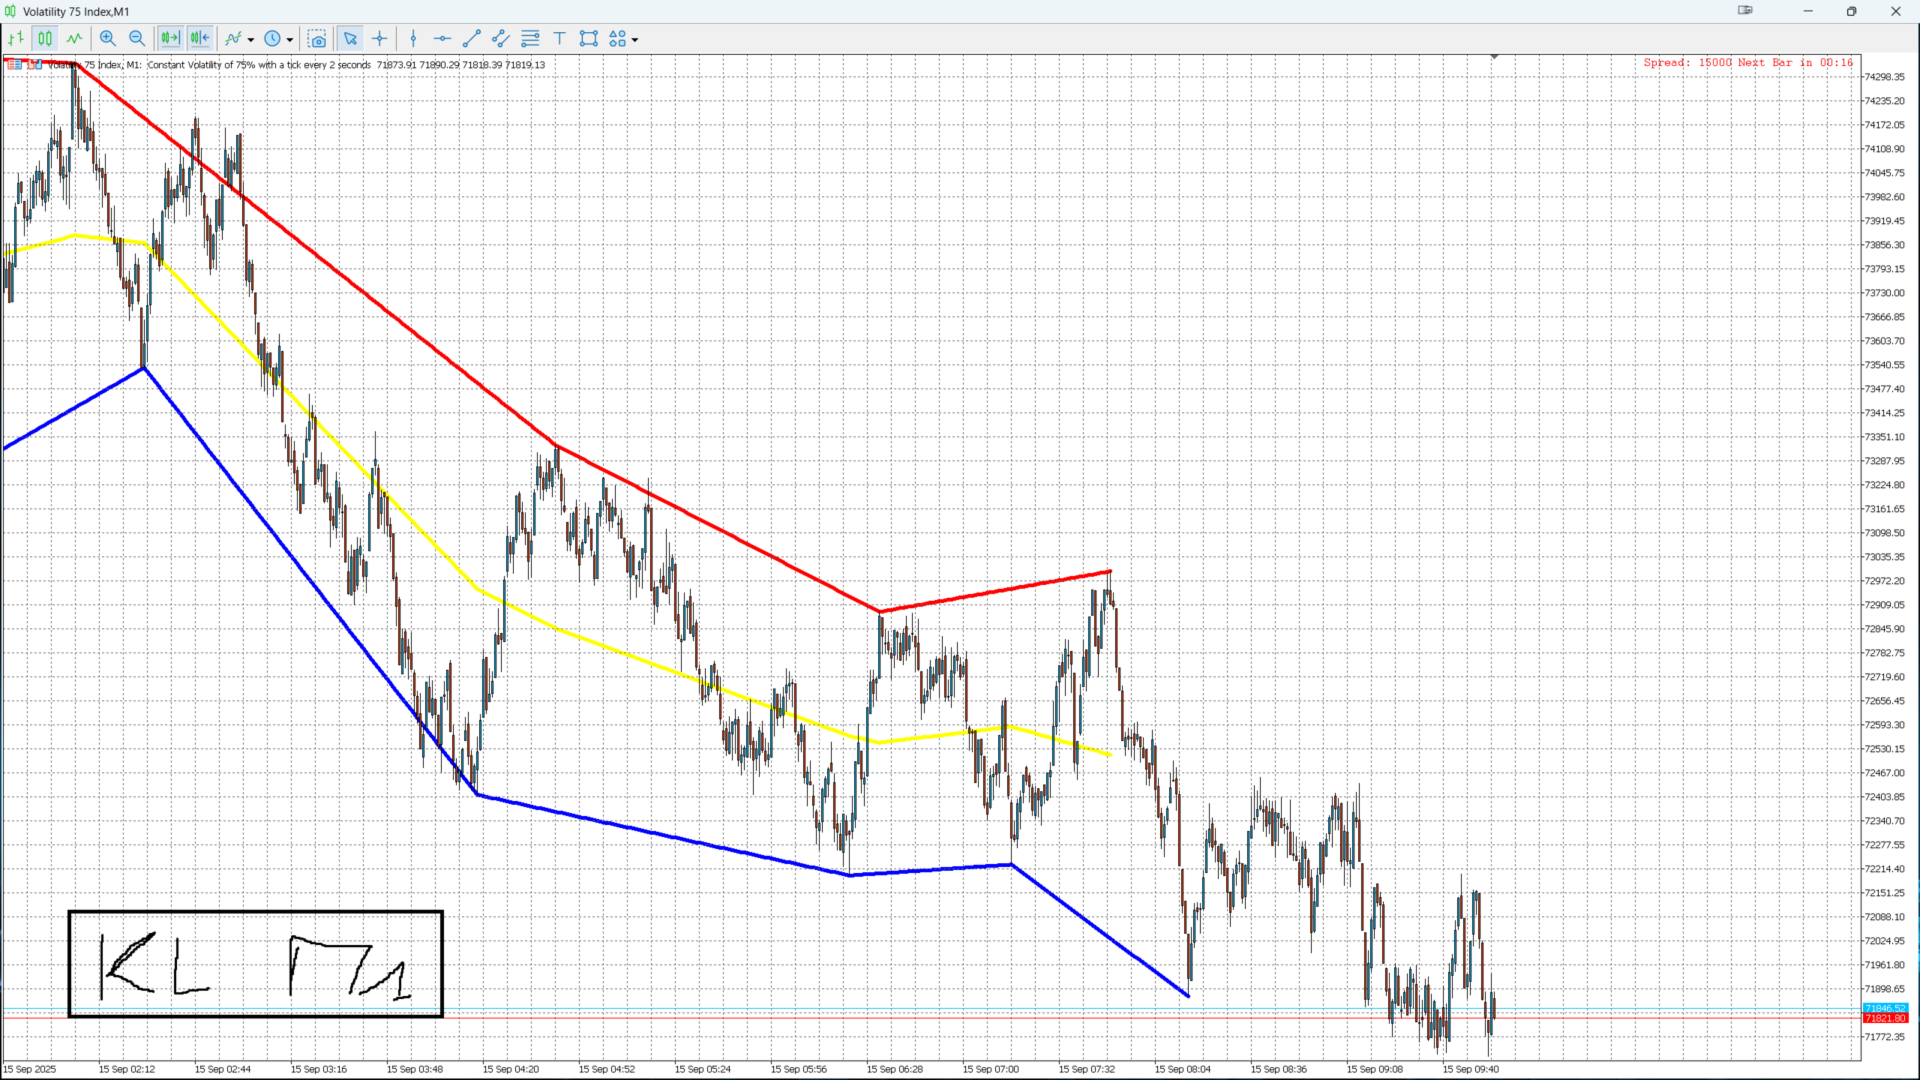Toggle chart shift from right edge
Screen dimensions: 1920x1080
click(200, 39)
